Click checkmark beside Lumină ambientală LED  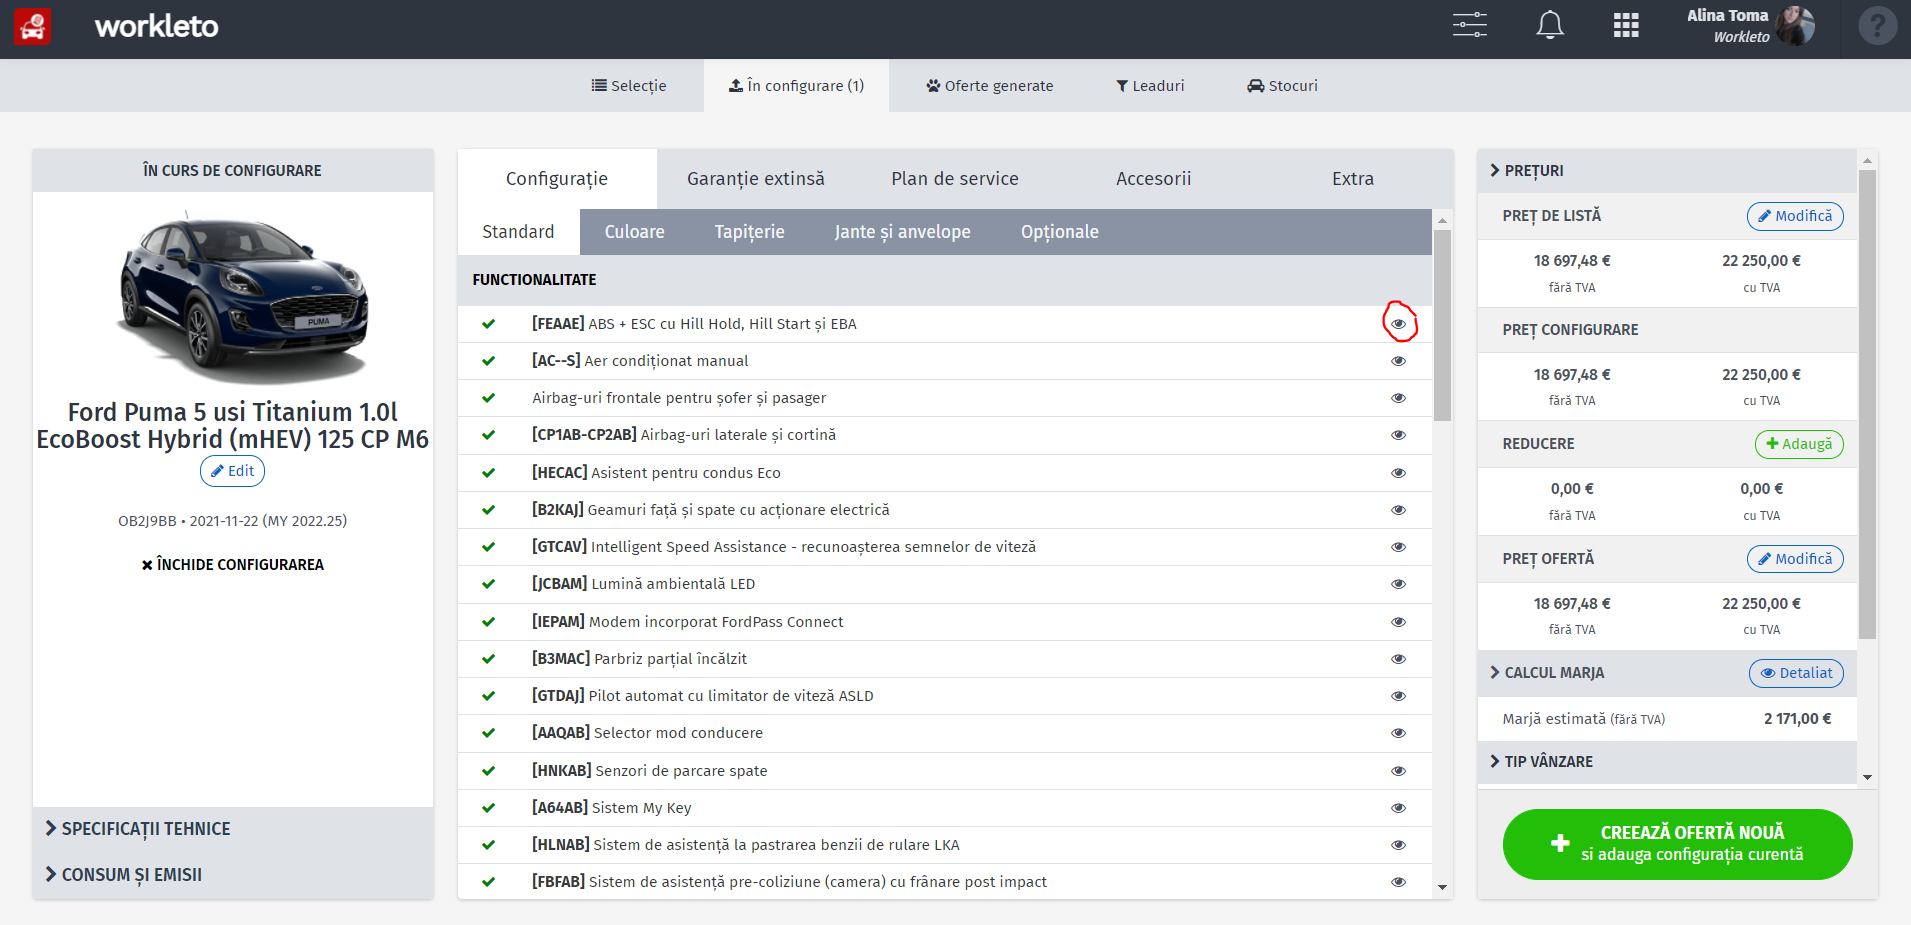pyautogui.click(x=488, y=584)
